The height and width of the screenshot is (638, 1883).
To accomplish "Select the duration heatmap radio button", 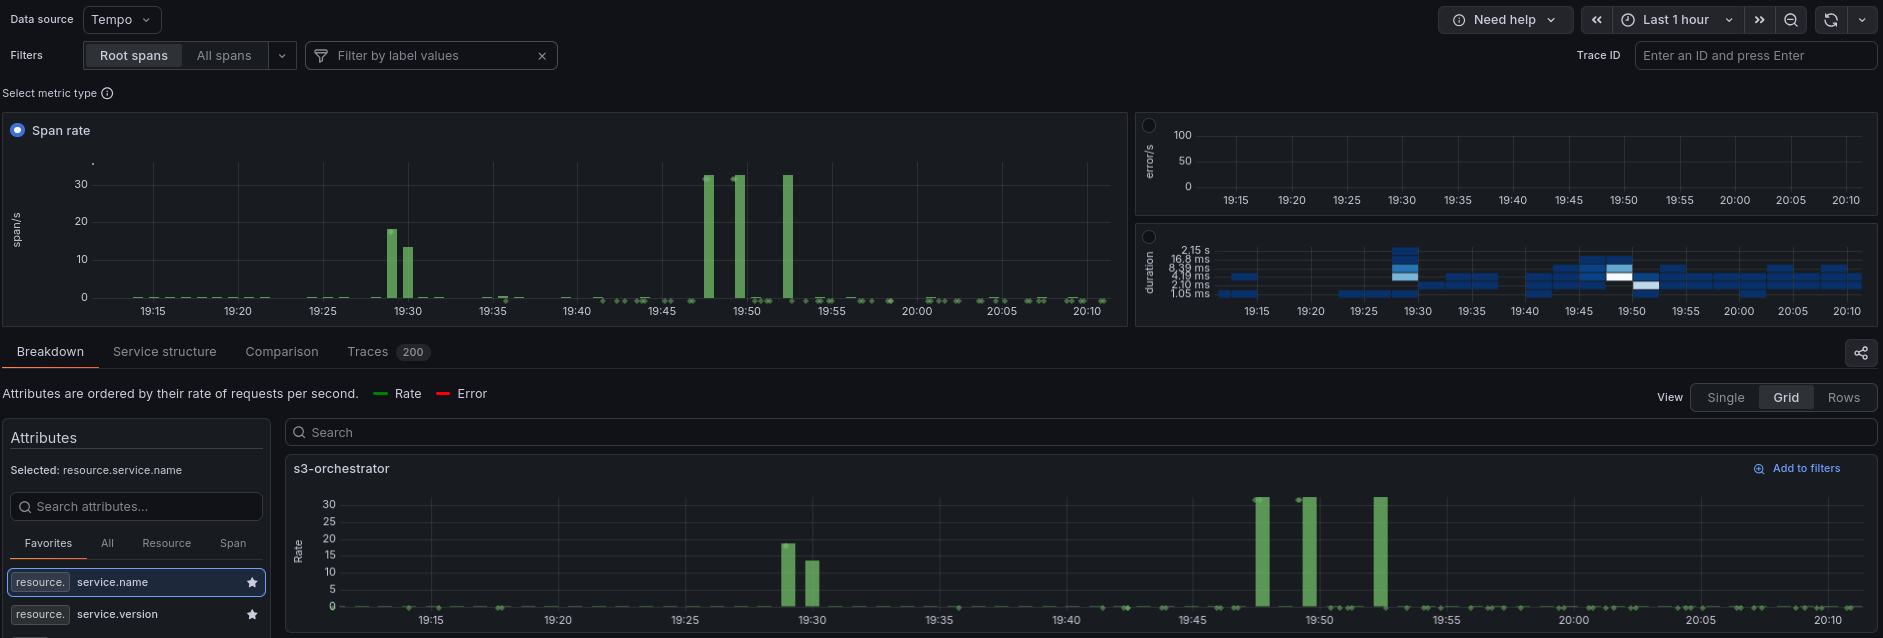I will tap(1149, 237).
